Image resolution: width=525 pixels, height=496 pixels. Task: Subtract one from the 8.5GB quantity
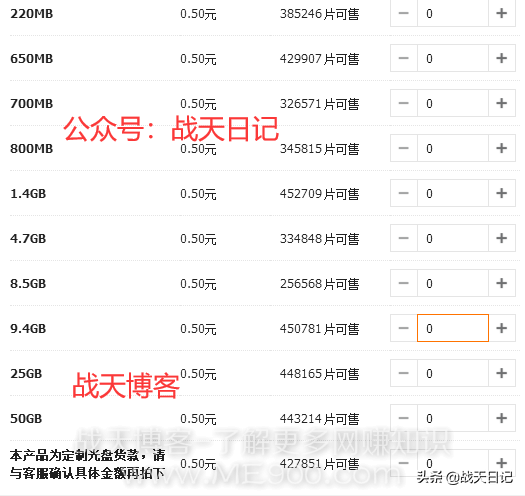pyautogui.click(x=404, y=283)
